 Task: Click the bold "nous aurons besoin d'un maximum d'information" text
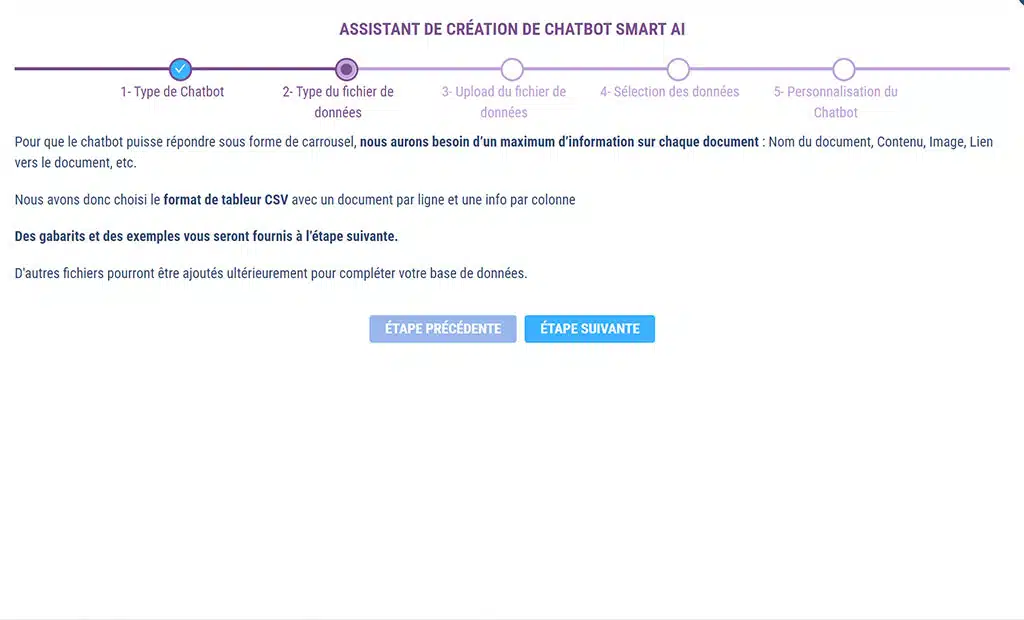pos(559,142)
